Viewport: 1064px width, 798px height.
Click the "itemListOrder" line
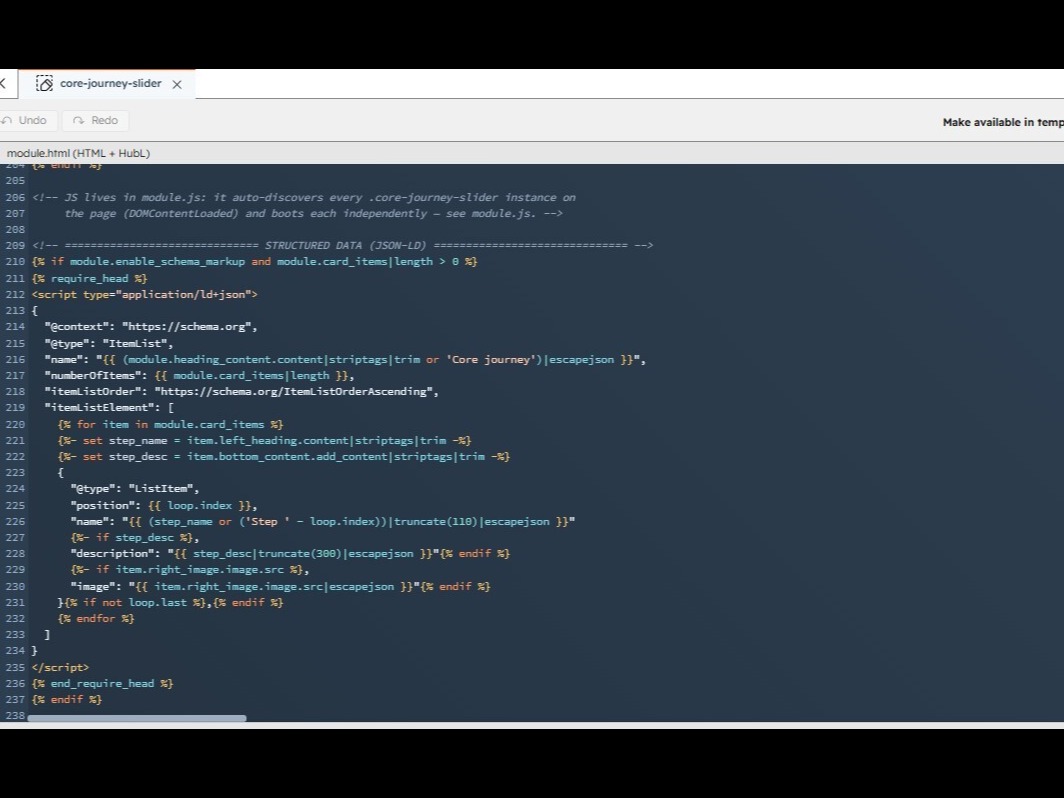242,392
